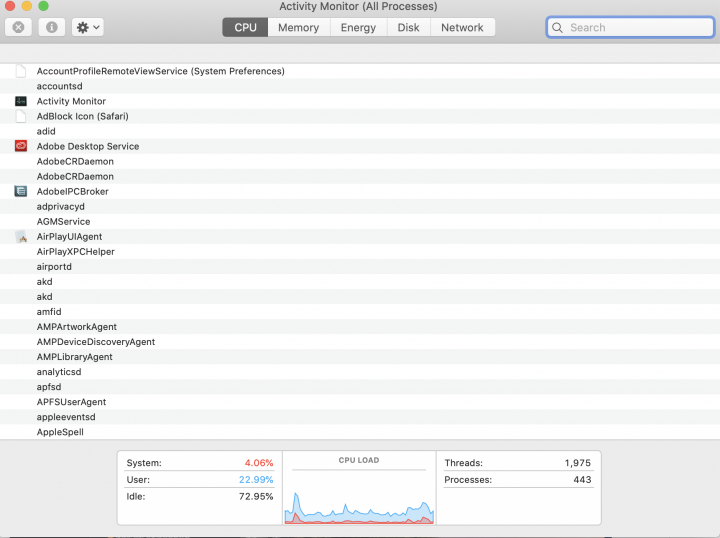Image resolution: width=720 pixels, height=538 pixels.
Task: Click the magnifier icon in Search
Action: pos(557,28)
